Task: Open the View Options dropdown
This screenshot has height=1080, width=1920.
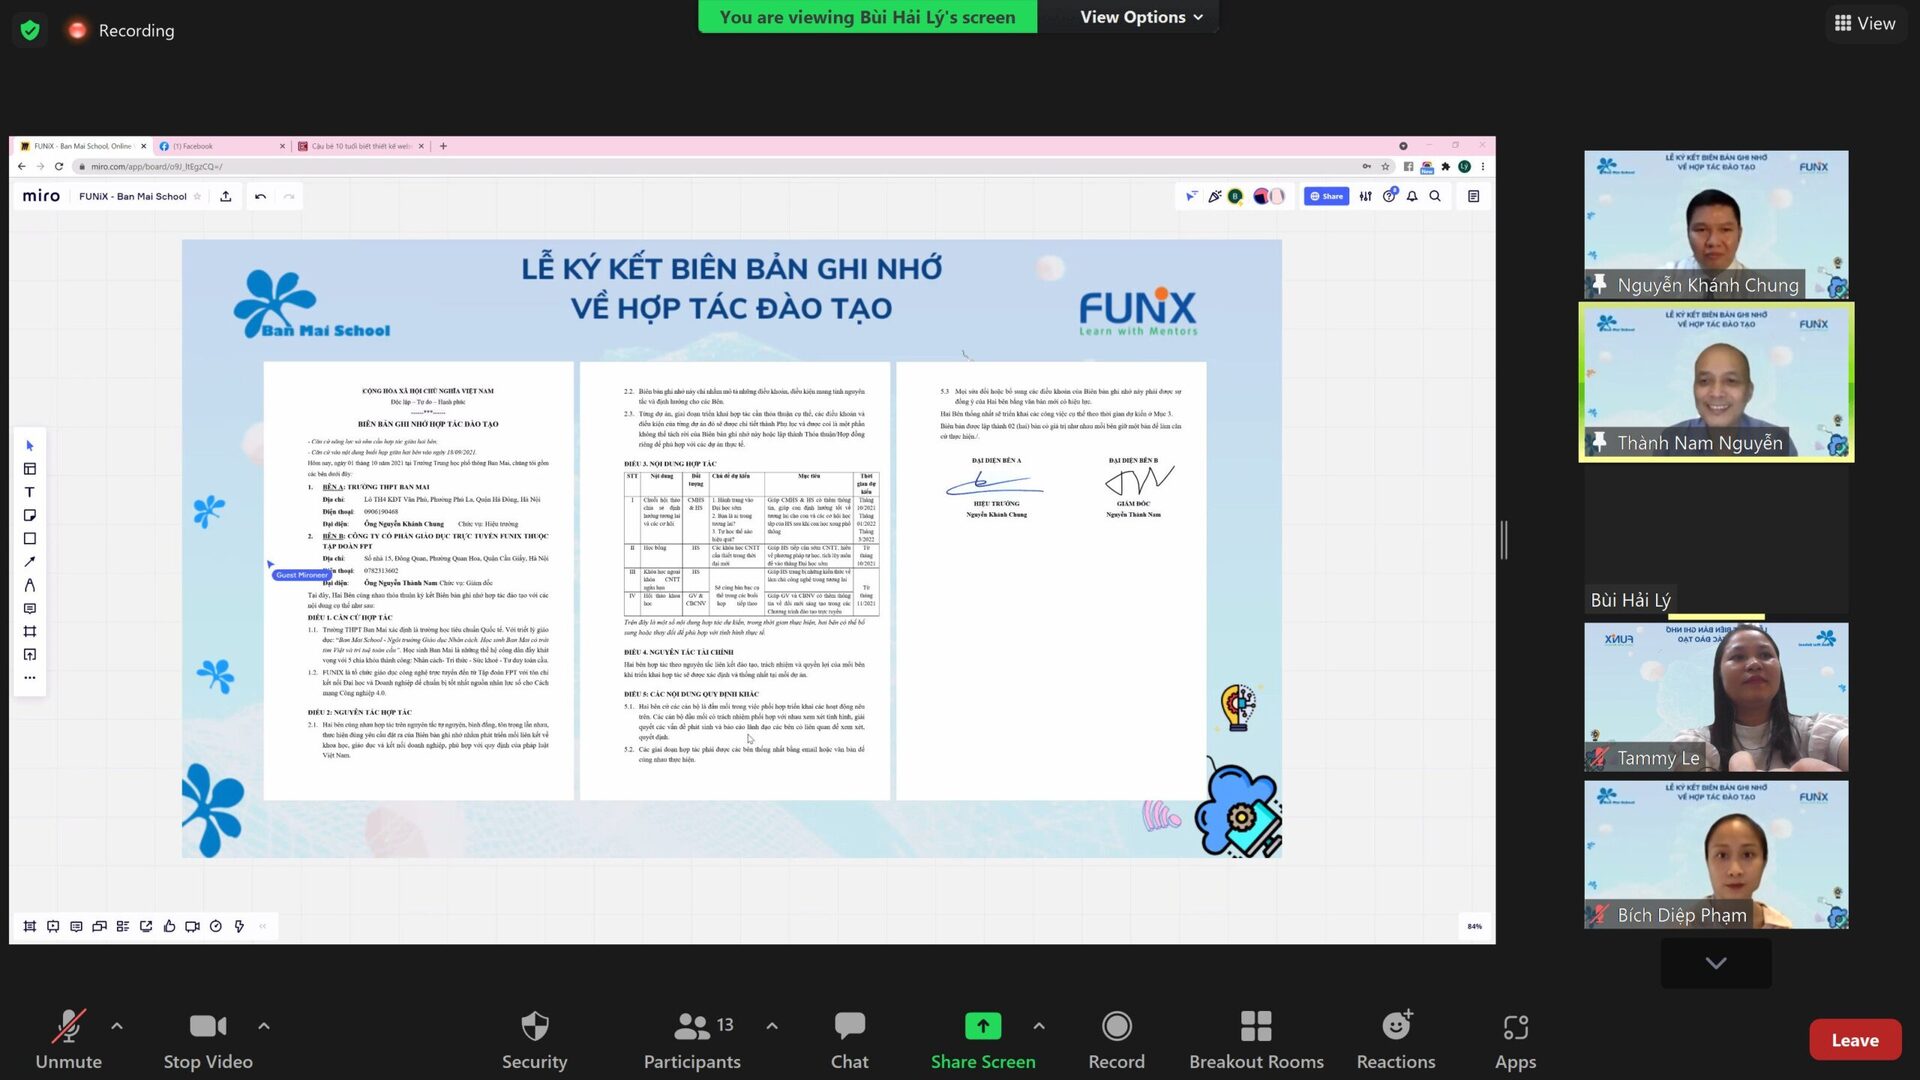Action: 1141,17
